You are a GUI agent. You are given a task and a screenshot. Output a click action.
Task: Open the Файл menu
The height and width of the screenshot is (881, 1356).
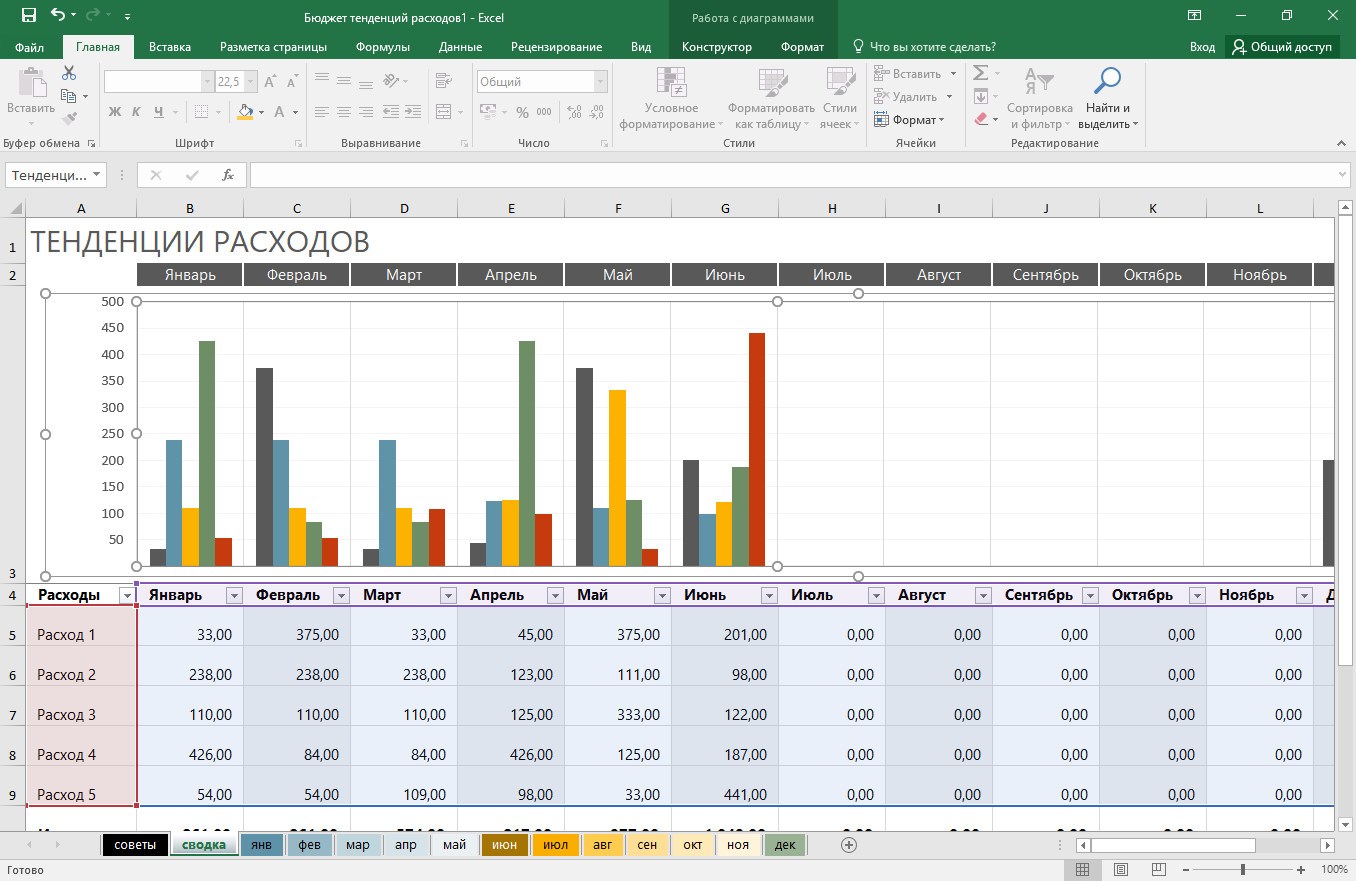29,47
